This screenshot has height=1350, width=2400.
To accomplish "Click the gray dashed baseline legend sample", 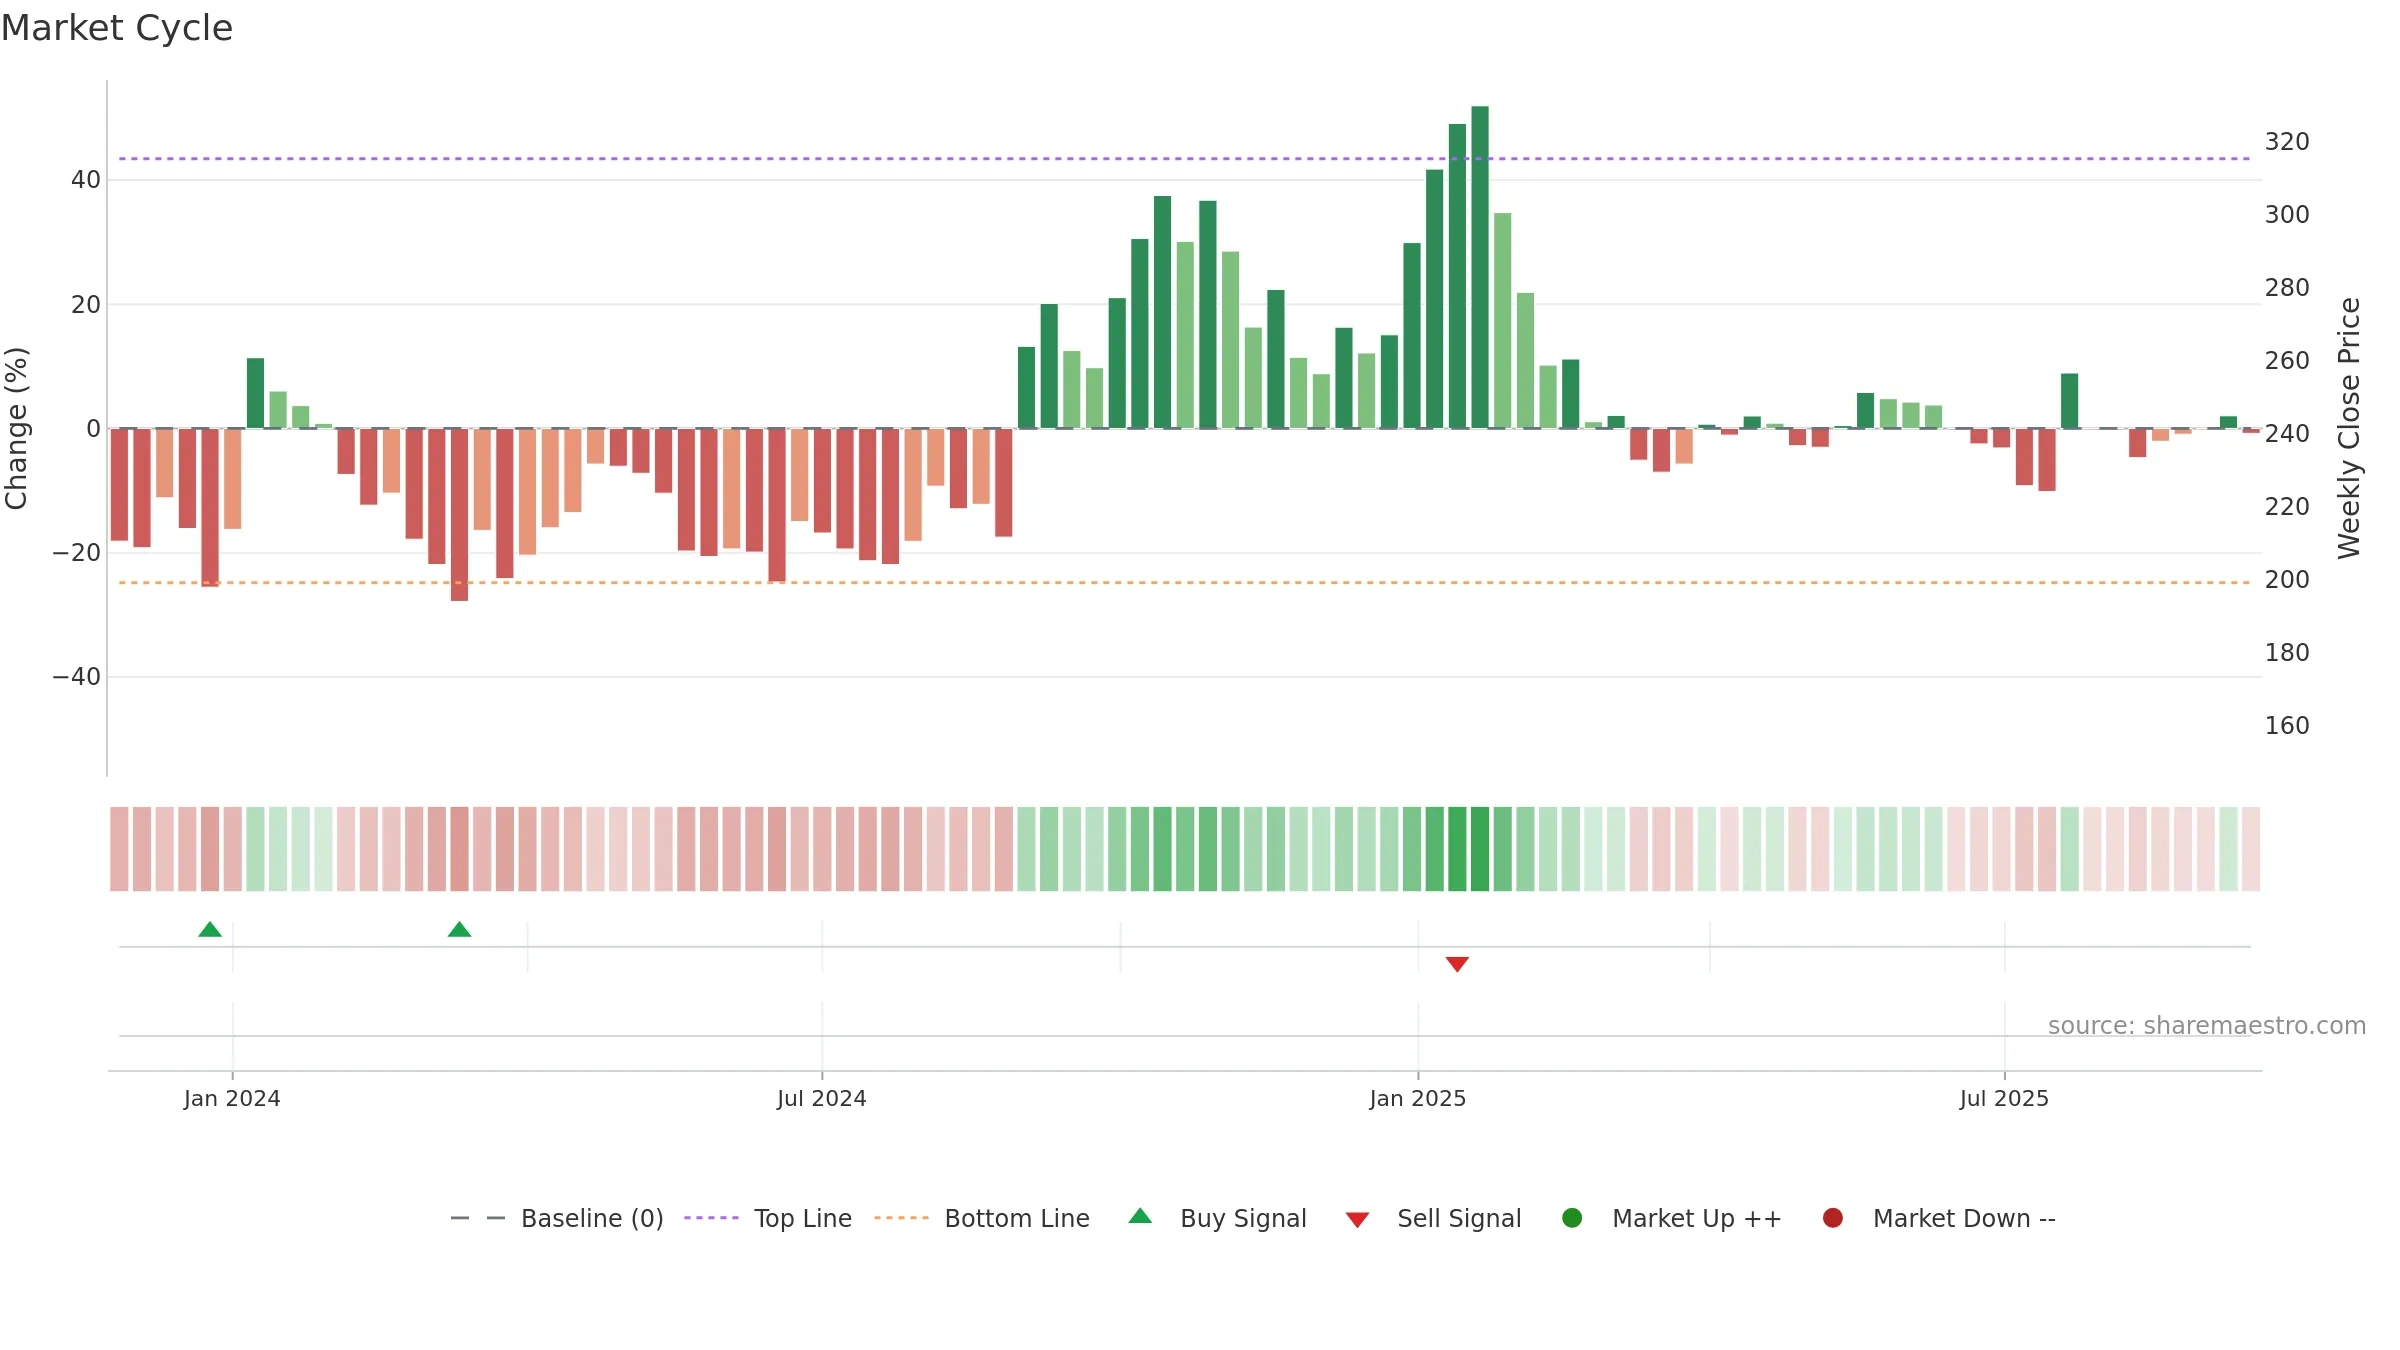I will (x=478, y=1218).
